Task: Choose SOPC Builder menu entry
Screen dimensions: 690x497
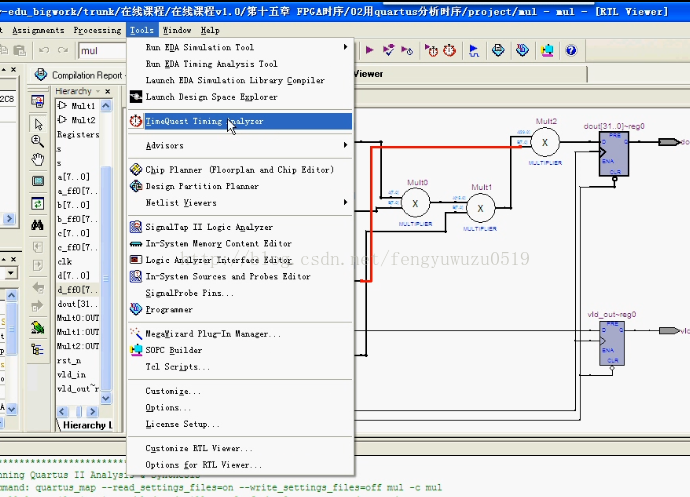Action: coord(240,350)
